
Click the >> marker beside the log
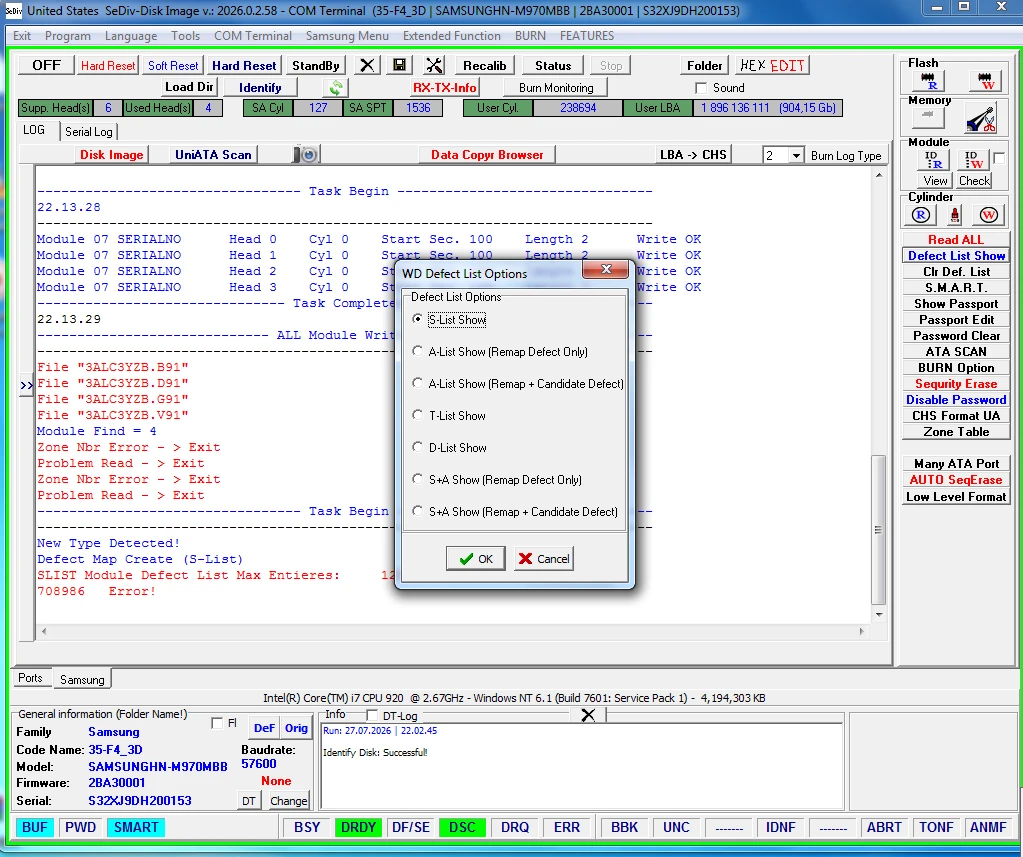26,385
